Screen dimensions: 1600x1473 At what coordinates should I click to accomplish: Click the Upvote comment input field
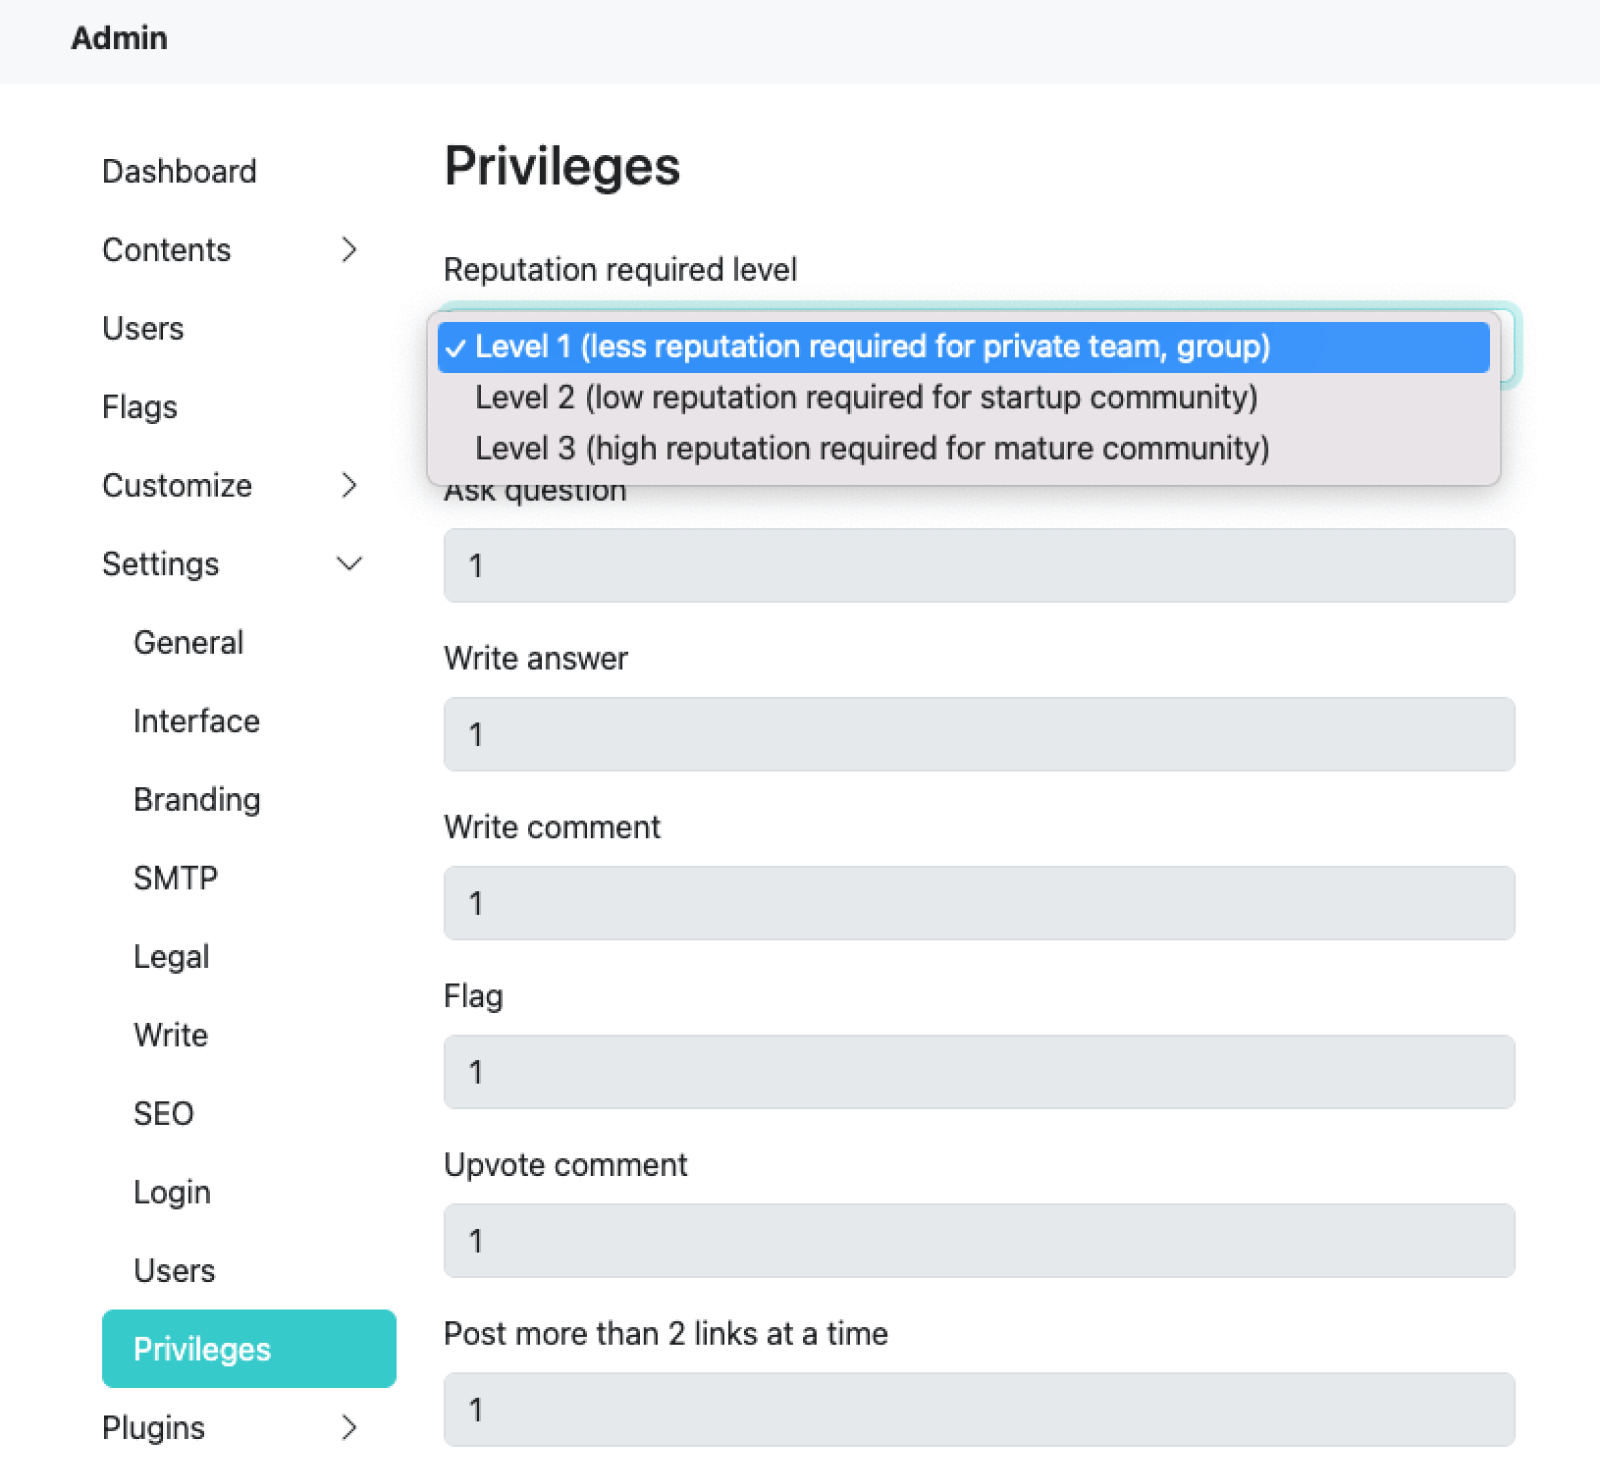tap(978, 1241)
